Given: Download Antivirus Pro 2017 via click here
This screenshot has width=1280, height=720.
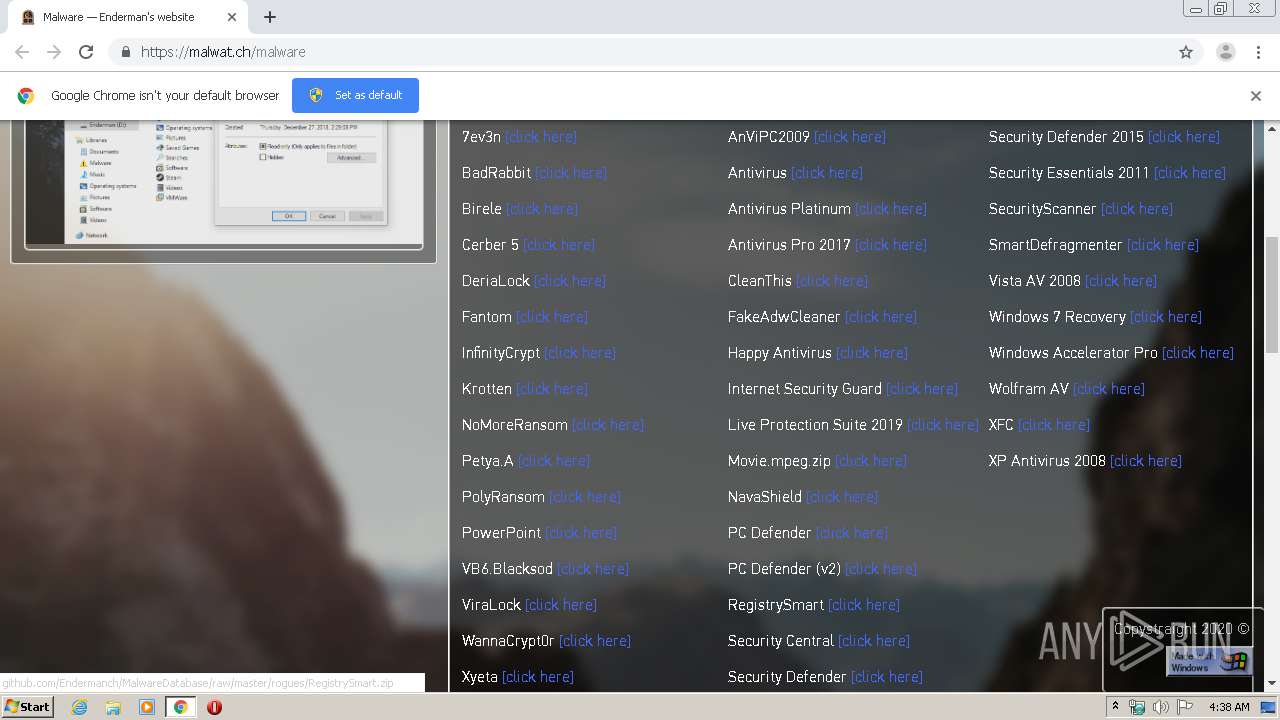Looking at the screenshot, I should tap(891, 245).
